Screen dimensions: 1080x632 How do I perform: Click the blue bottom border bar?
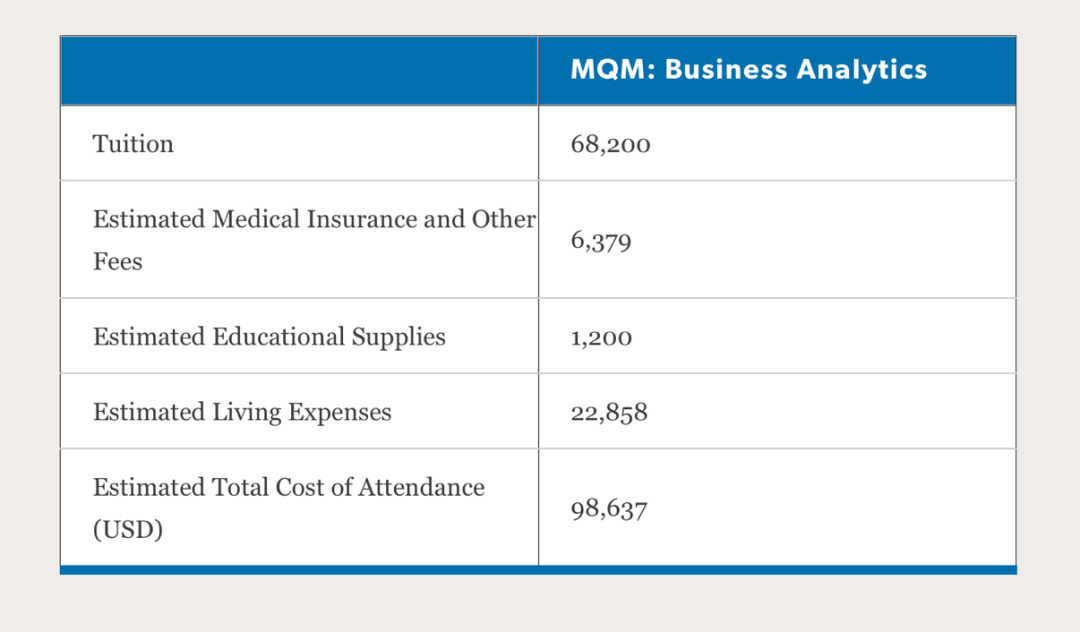point(538,570)
